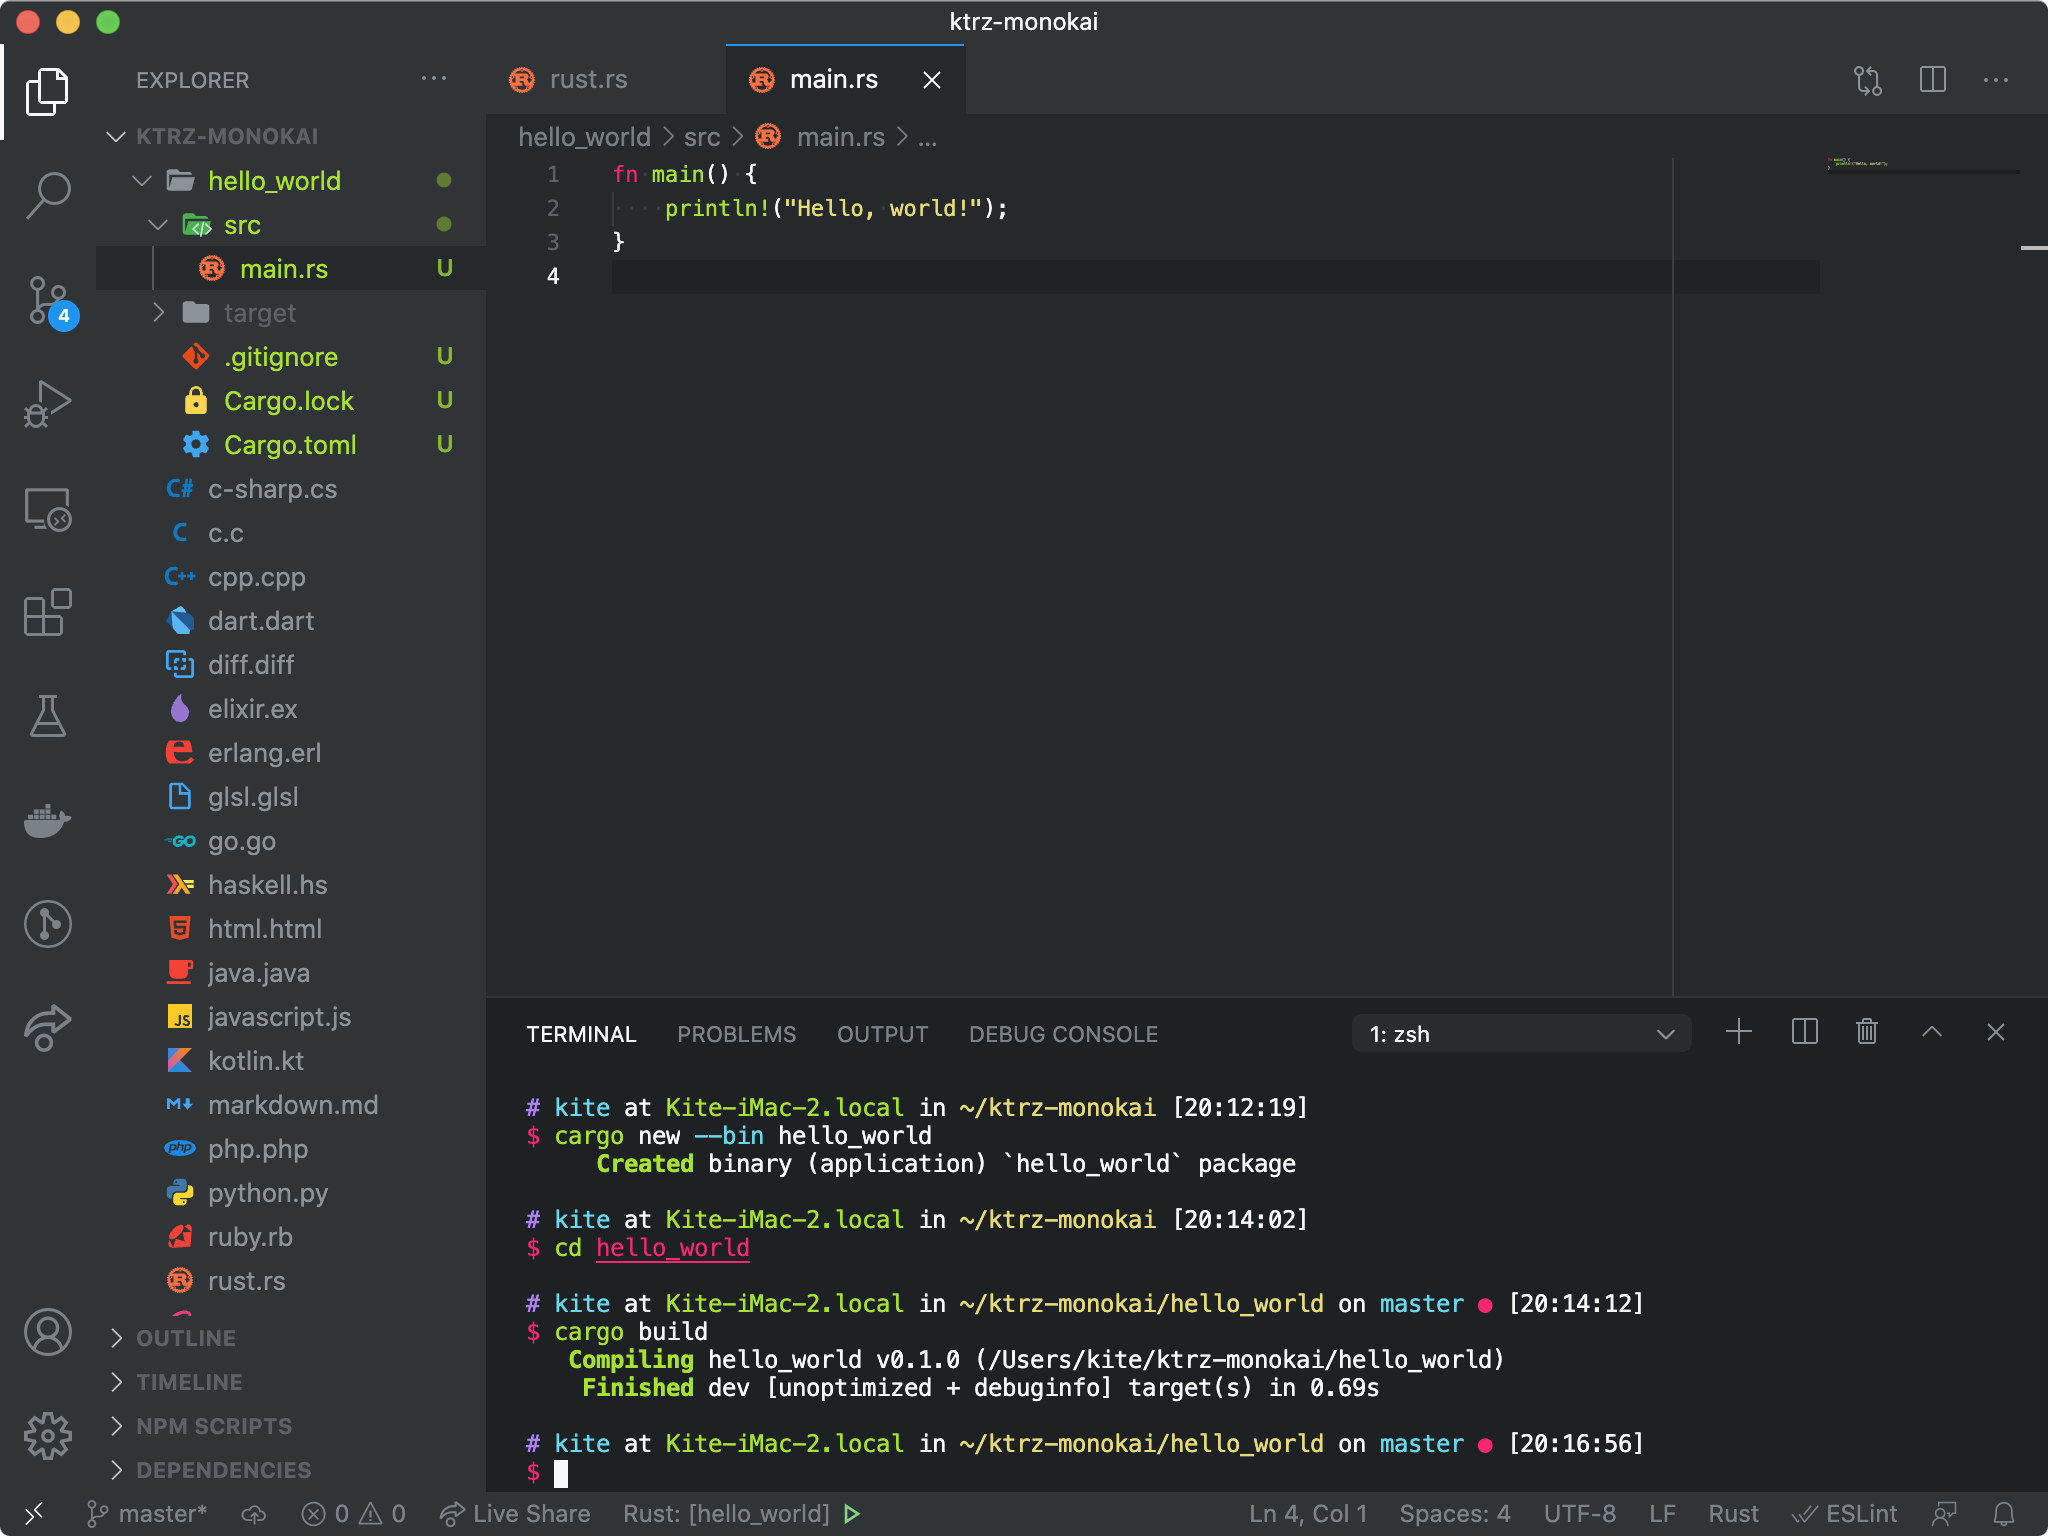This screenshot has height=1536, width=2048.
Task: Open Source Control view with badge 4
Action: pyautogui.click(x=47, y=300)
